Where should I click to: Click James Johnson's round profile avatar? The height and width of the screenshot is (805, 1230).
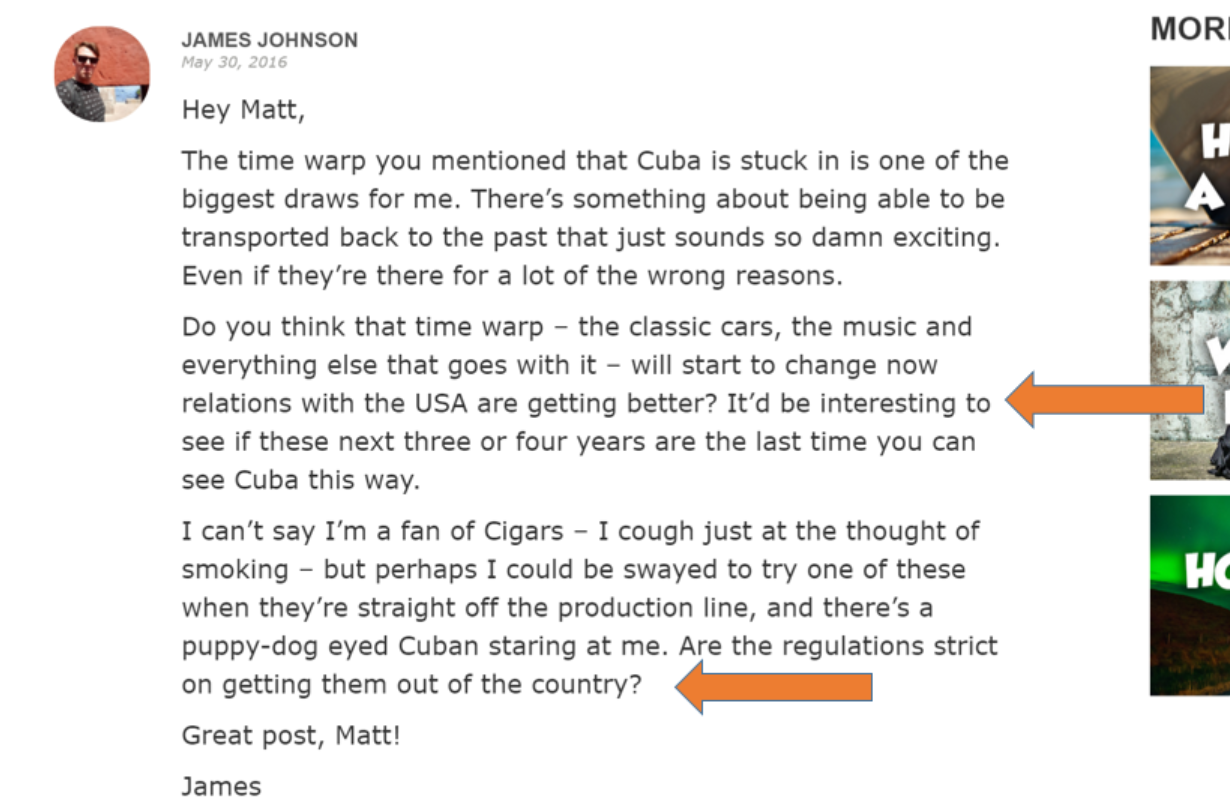[102, 74]
